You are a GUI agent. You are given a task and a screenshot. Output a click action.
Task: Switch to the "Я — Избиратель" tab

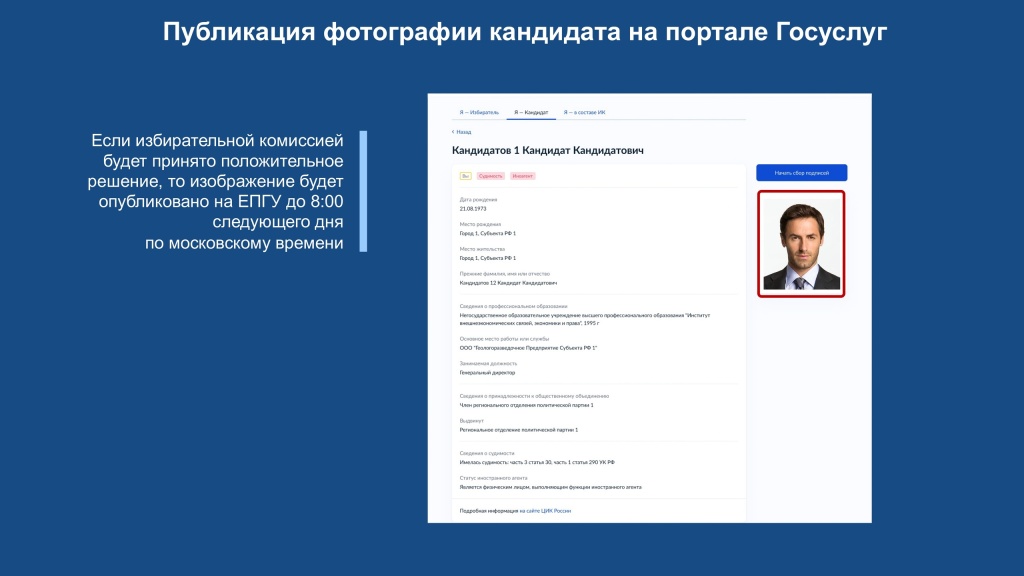[478, 112]
